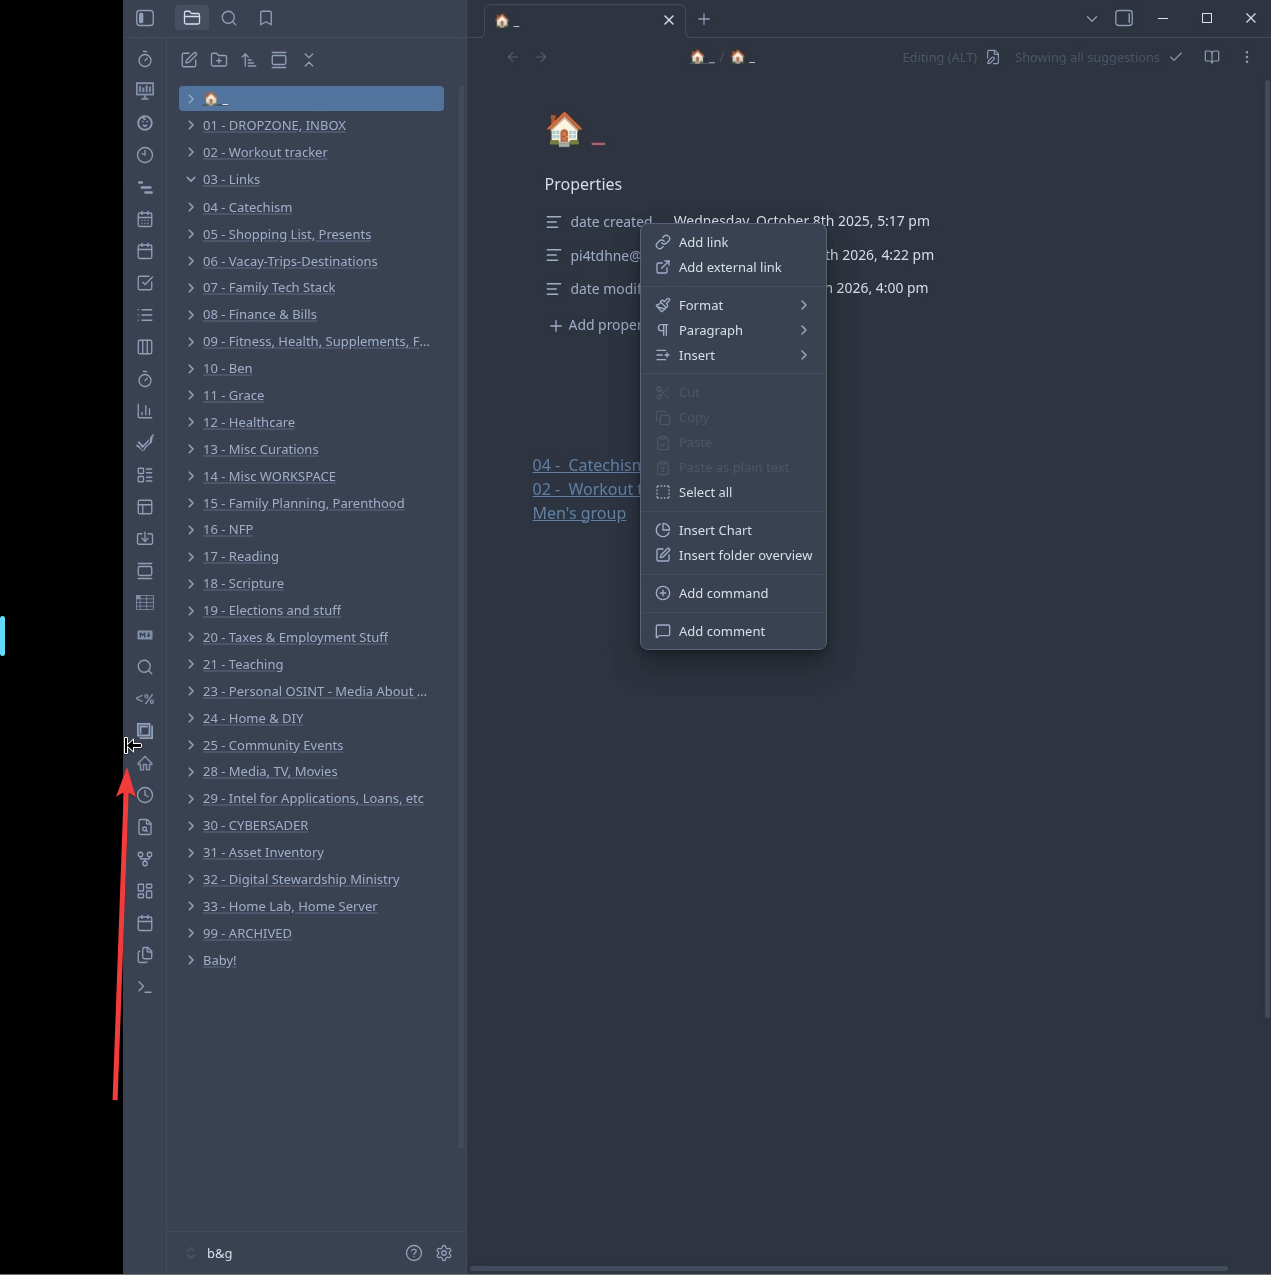1271x1275 pixels.
Task: Click the help question mark icon
Action: click(x=414, y=1253)
